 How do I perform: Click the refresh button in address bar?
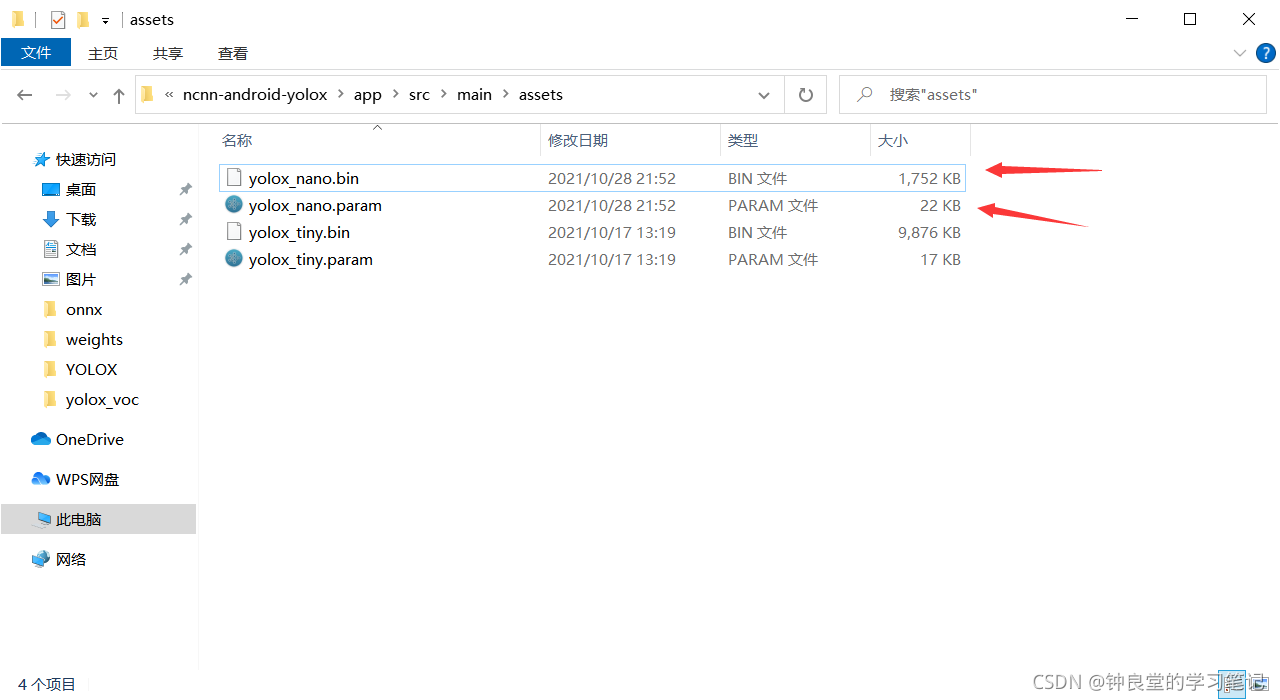click(x=806, y=95)
